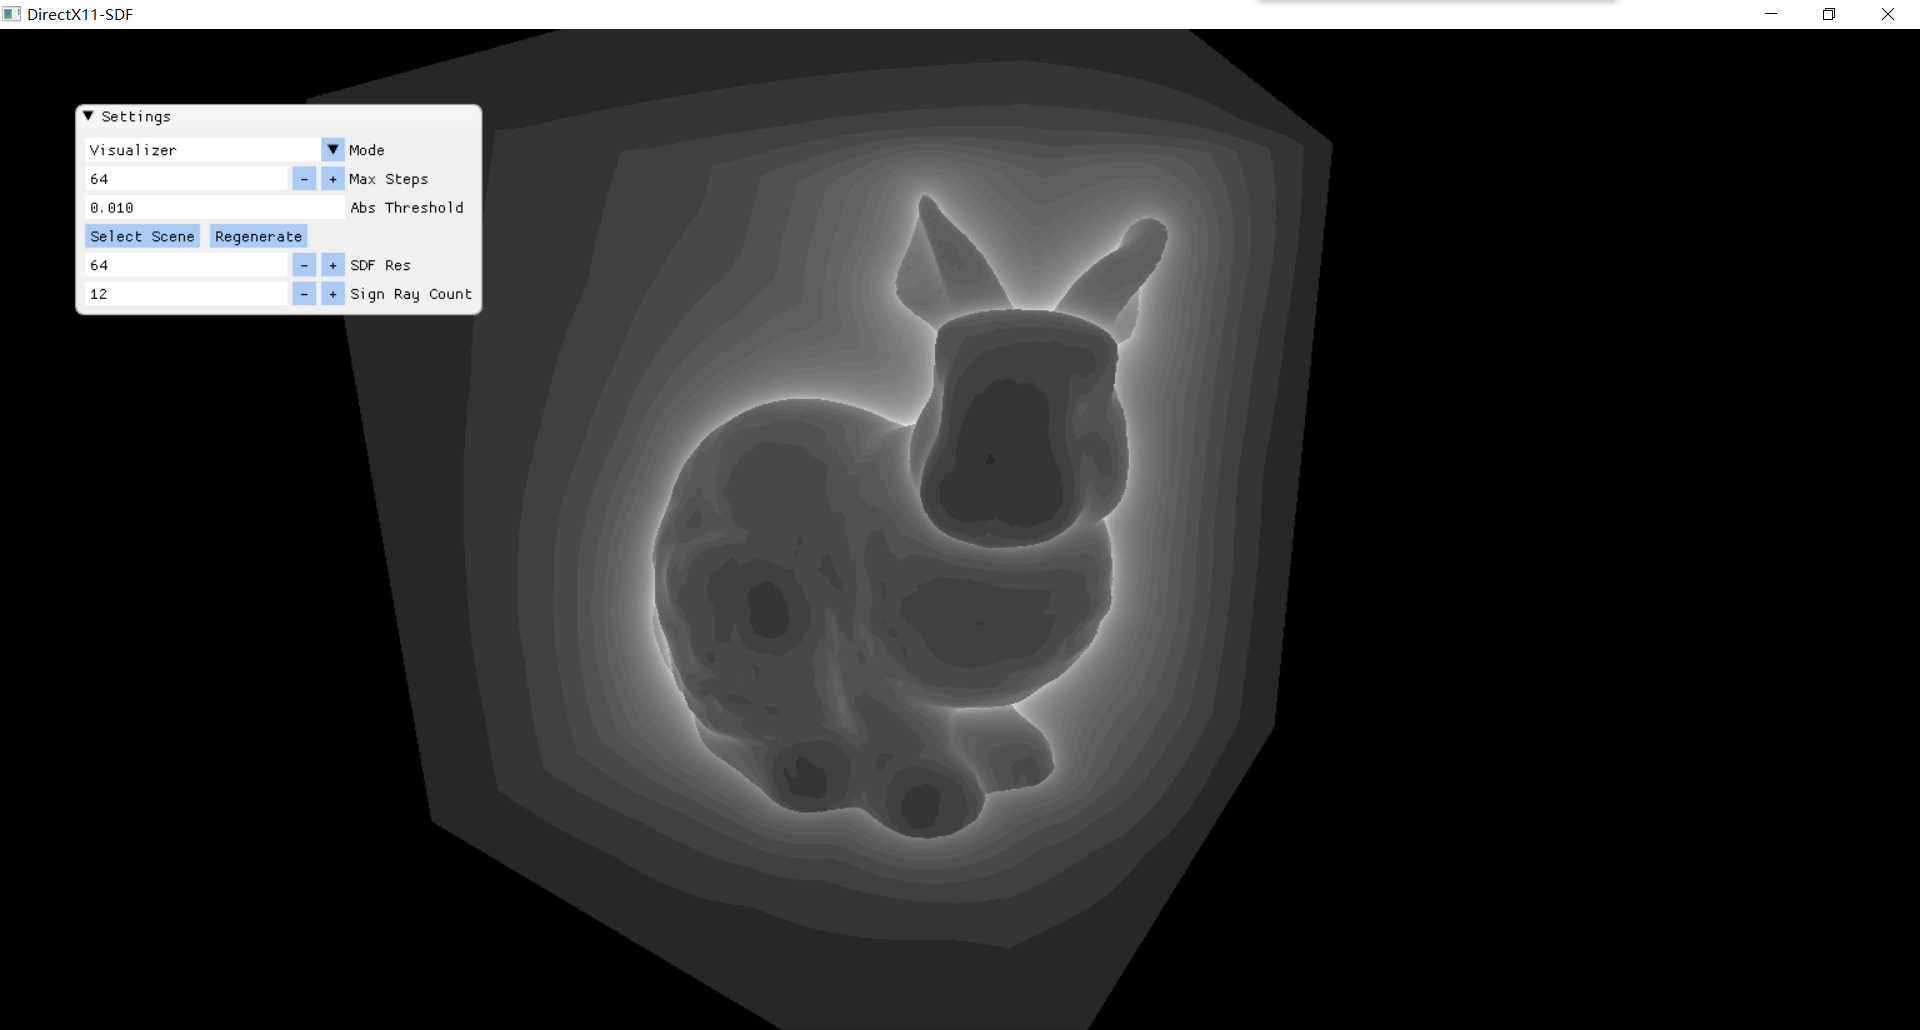Screen dimensions: 1920x1030
Task: Open the Mode dropdown arrow
Action: (x=333, y=150)
